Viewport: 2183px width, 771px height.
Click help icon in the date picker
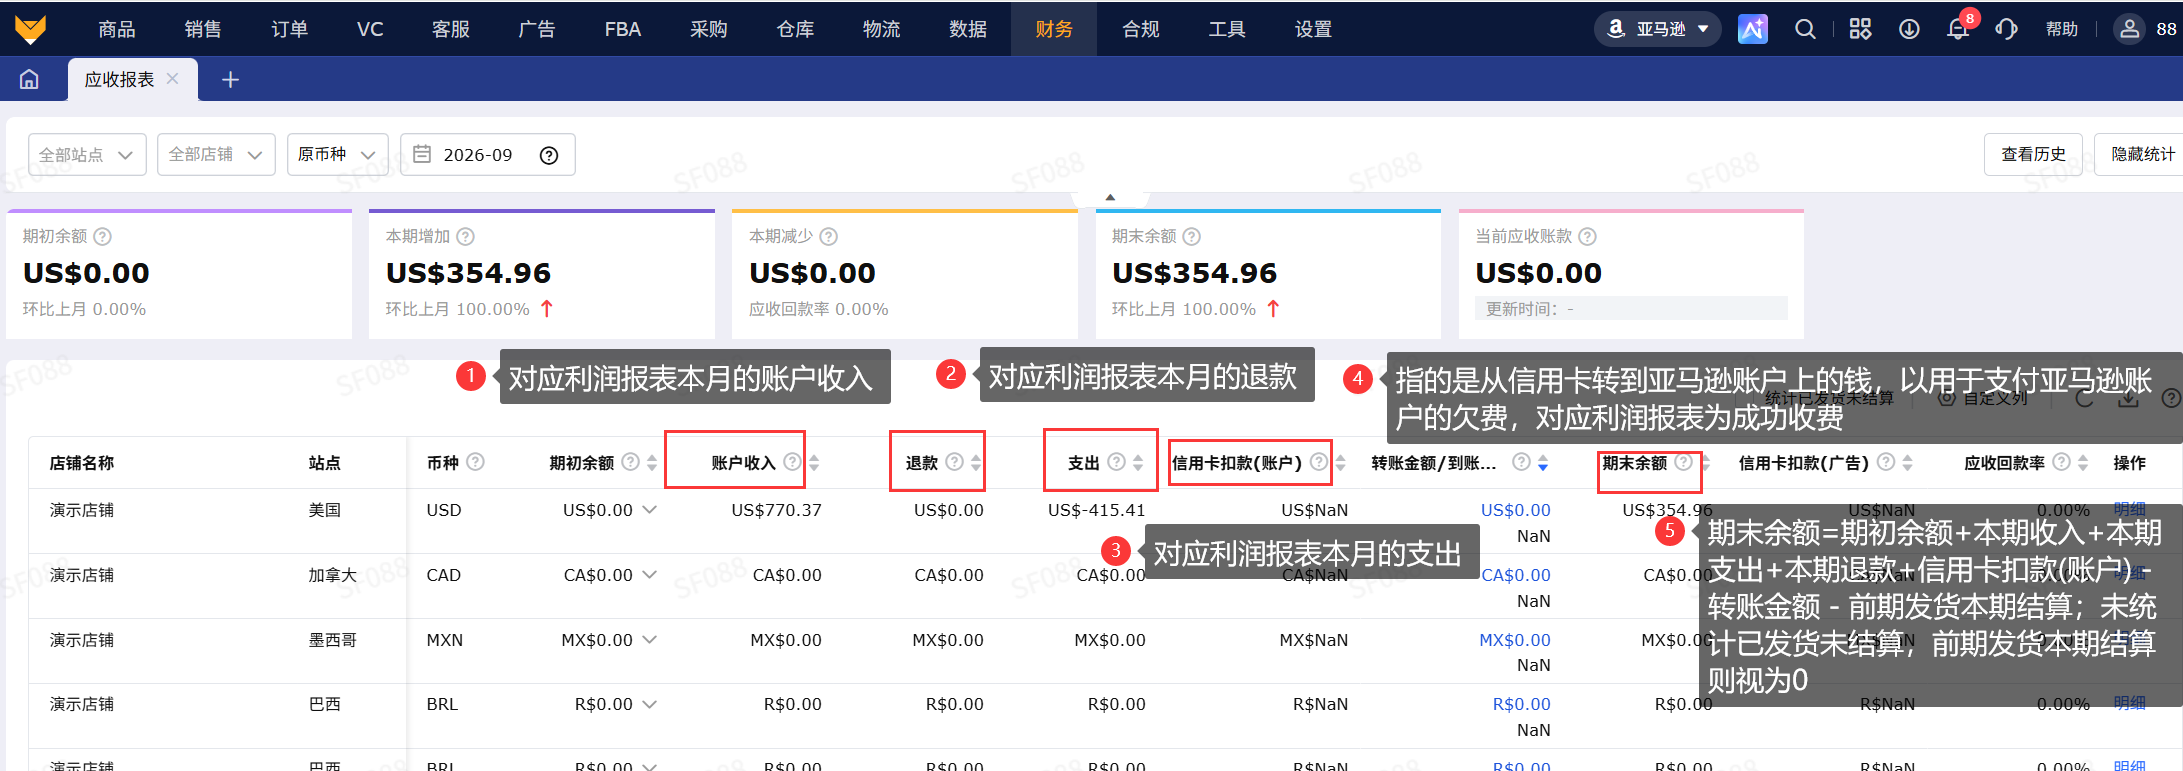(549, 155)
